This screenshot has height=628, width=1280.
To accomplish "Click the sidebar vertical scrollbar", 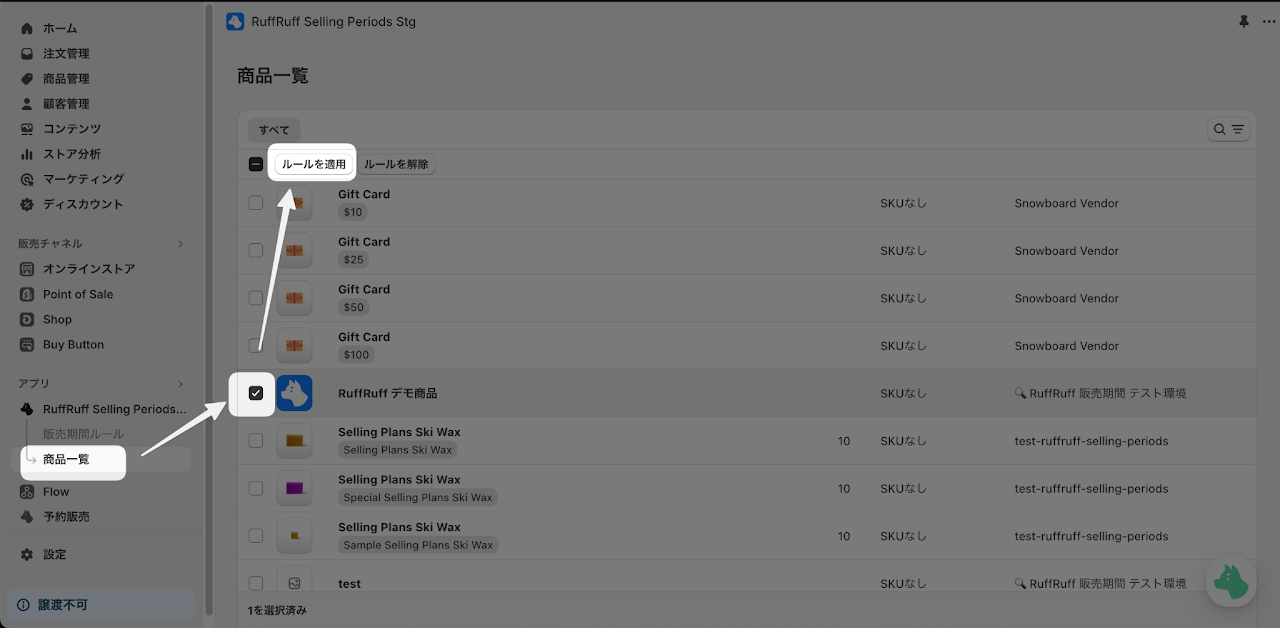I will pos(208,310).
